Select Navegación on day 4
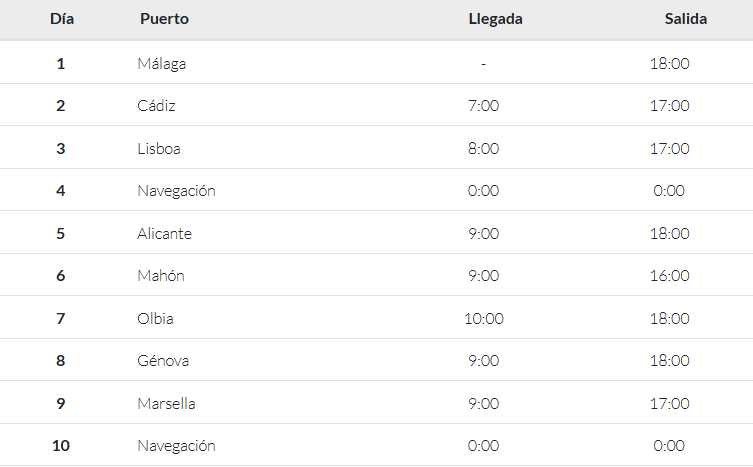753x467 pixels. (176, 191)
